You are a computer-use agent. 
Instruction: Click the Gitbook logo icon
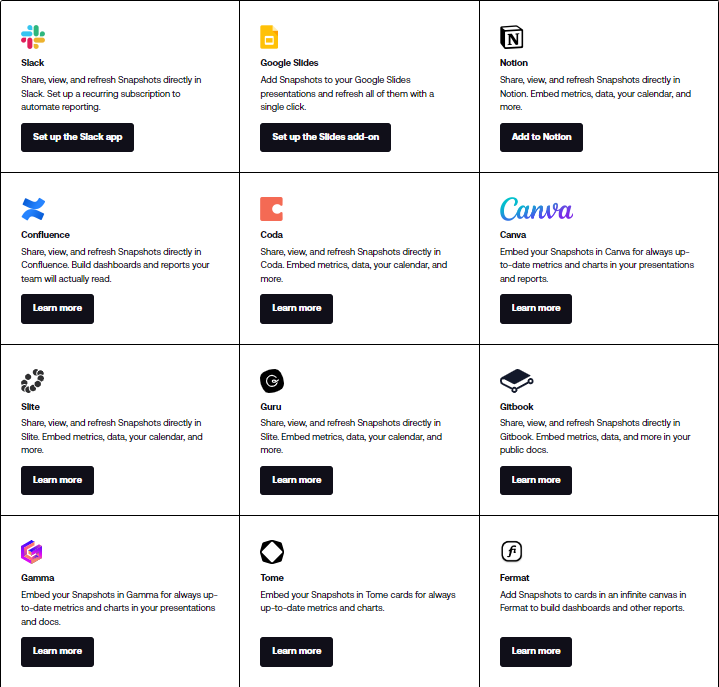click(x=516, y=380)
